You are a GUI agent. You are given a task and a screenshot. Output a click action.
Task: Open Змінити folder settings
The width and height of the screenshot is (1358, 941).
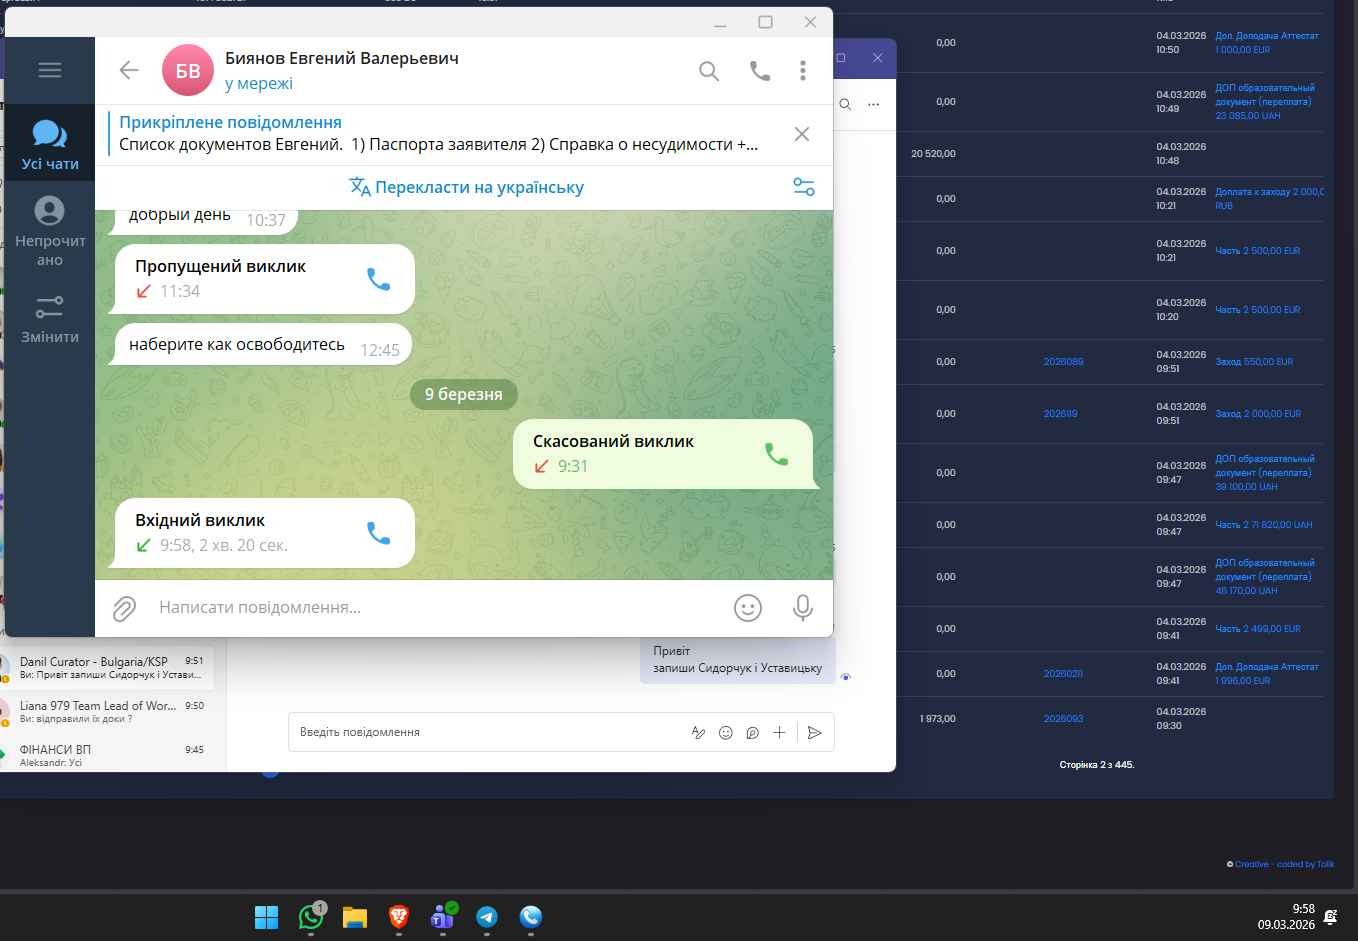50,319
